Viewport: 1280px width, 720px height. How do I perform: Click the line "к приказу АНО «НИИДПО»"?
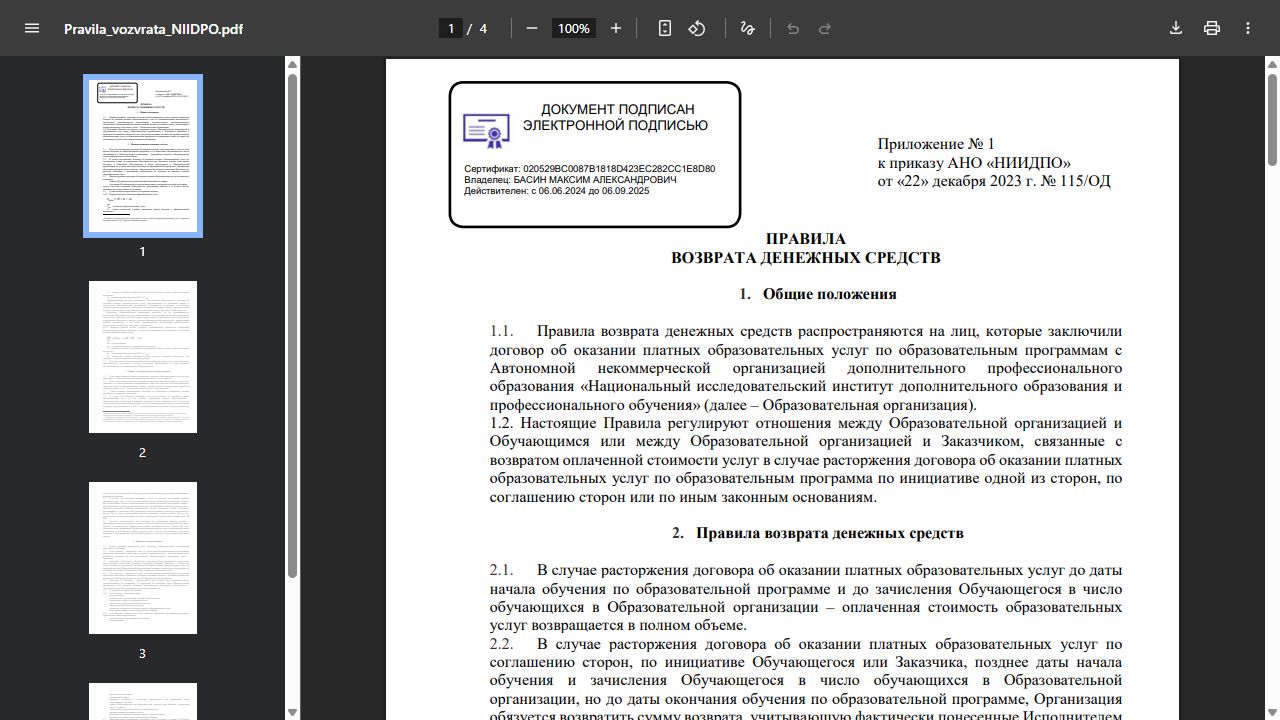click(974, 163)
